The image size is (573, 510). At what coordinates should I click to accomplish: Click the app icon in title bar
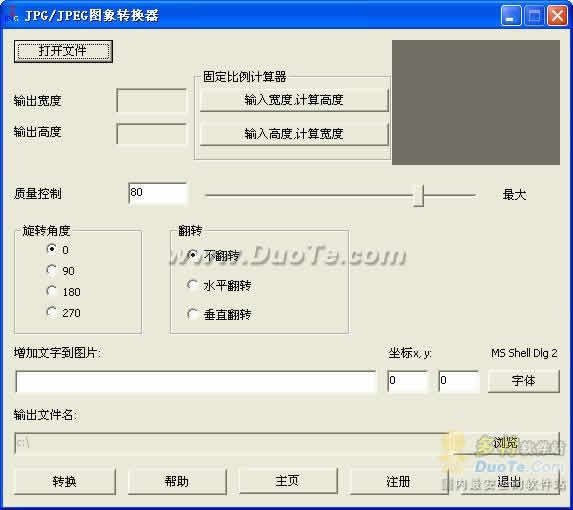(x=14, y=14)
